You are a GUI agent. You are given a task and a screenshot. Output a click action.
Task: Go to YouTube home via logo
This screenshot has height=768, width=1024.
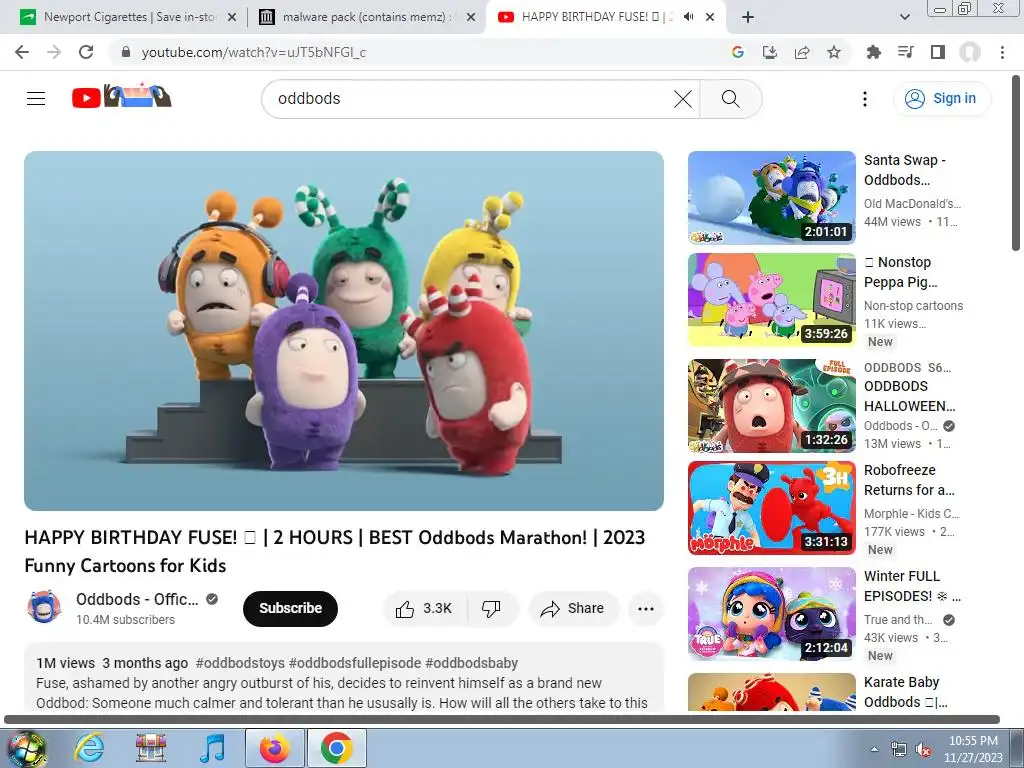[121, 97]
